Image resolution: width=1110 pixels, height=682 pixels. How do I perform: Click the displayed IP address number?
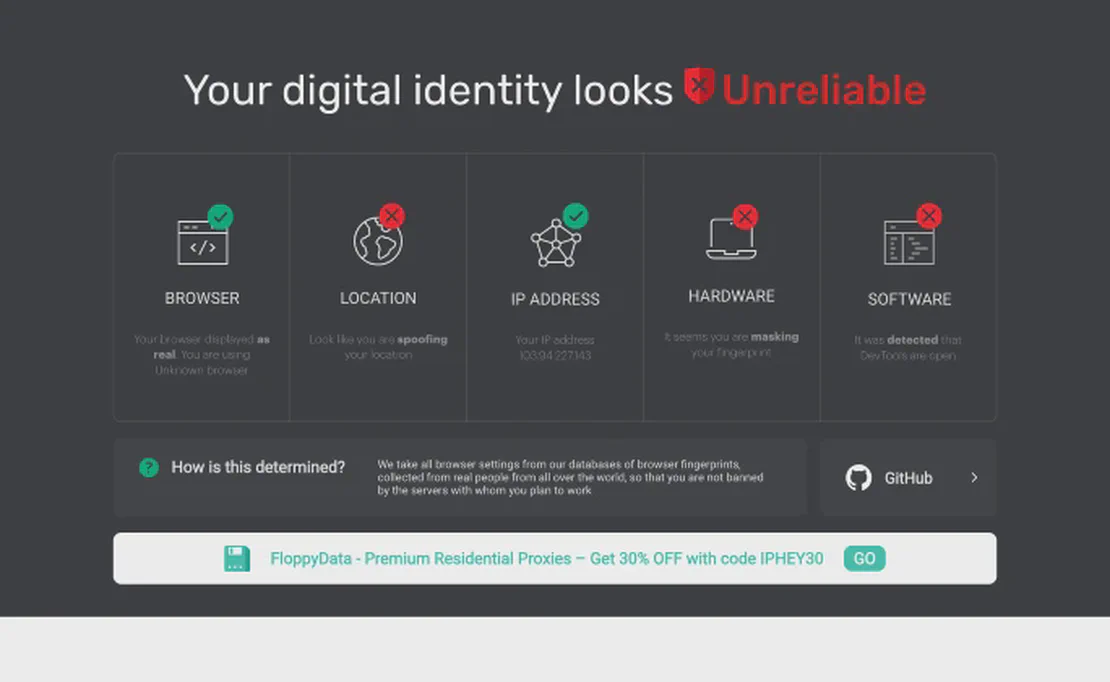pos(554,356)
